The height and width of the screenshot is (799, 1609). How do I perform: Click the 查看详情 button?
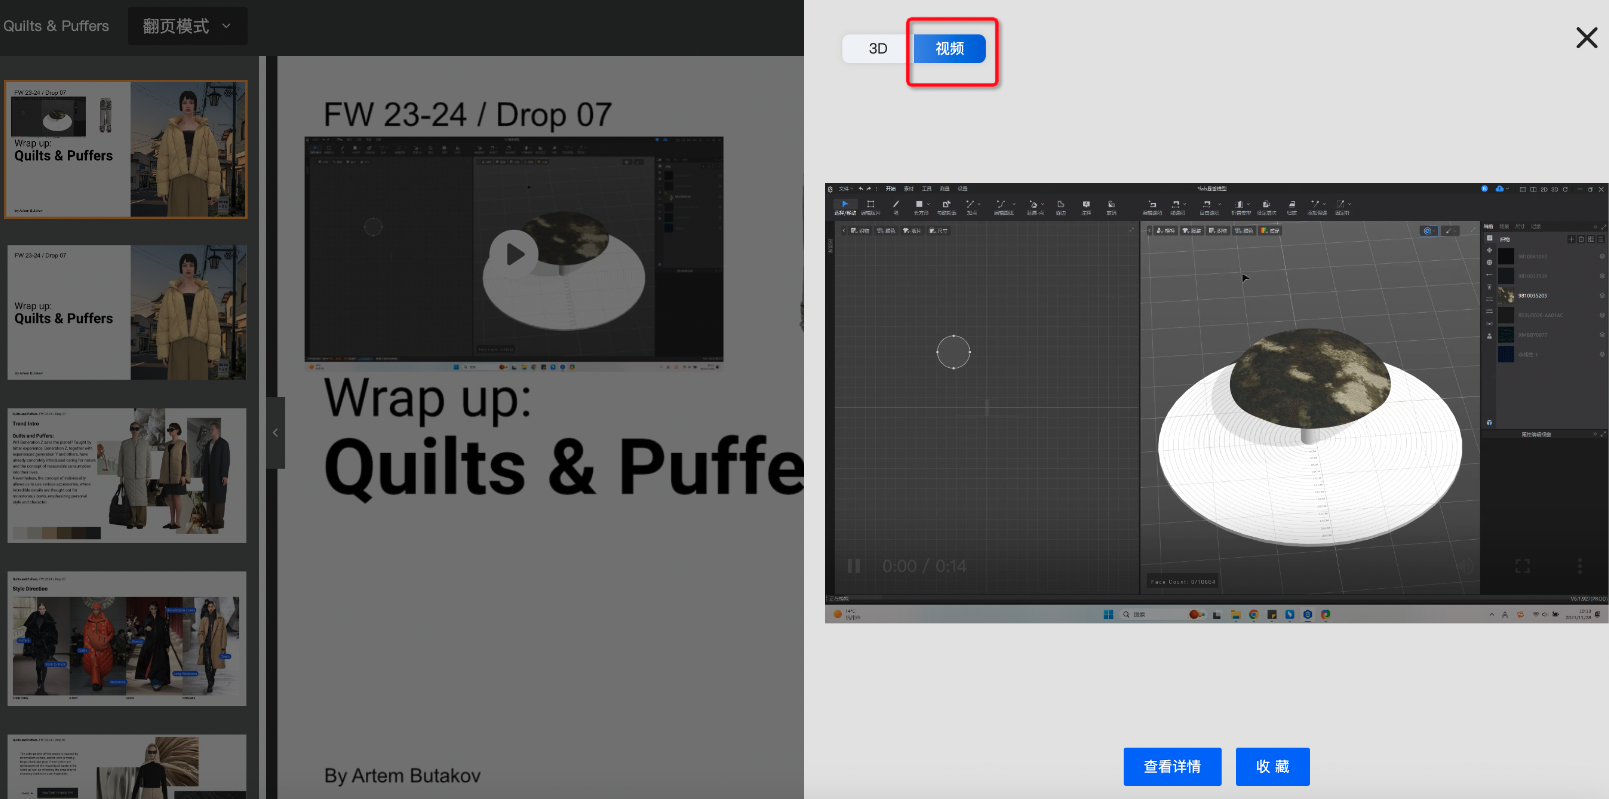coord(1172,767)
